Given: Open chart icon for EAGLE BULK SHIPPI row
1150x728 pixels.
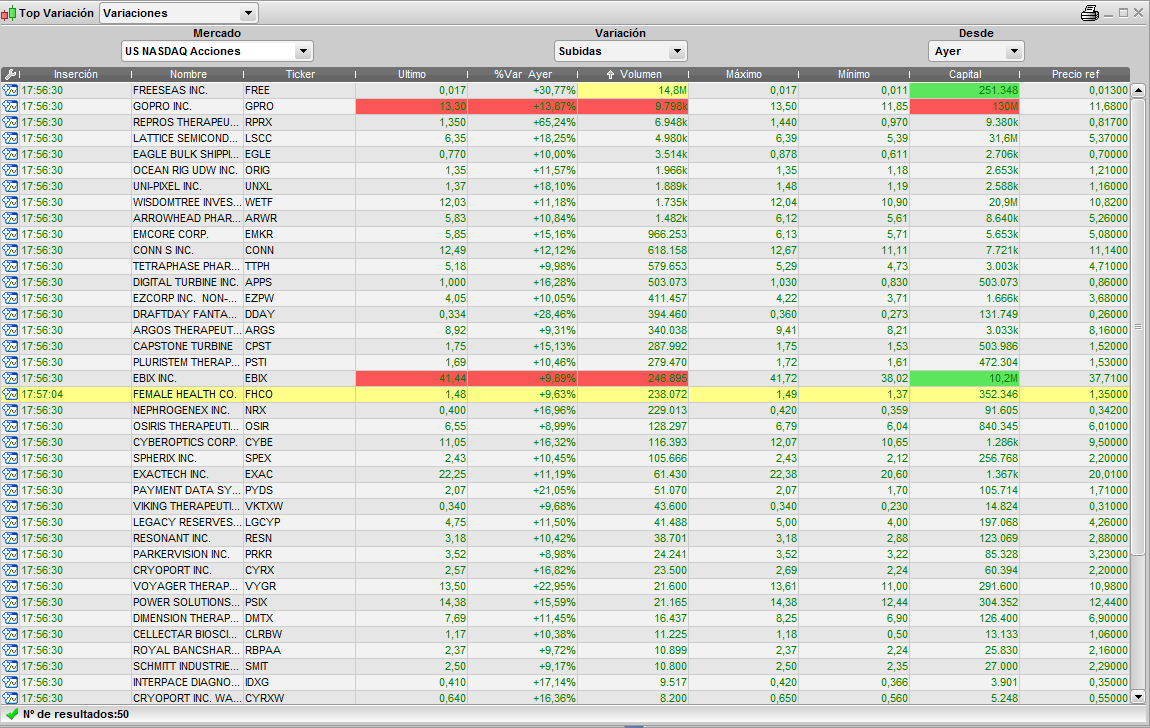Looking at the screenshot, I should [x=10, y=155].
